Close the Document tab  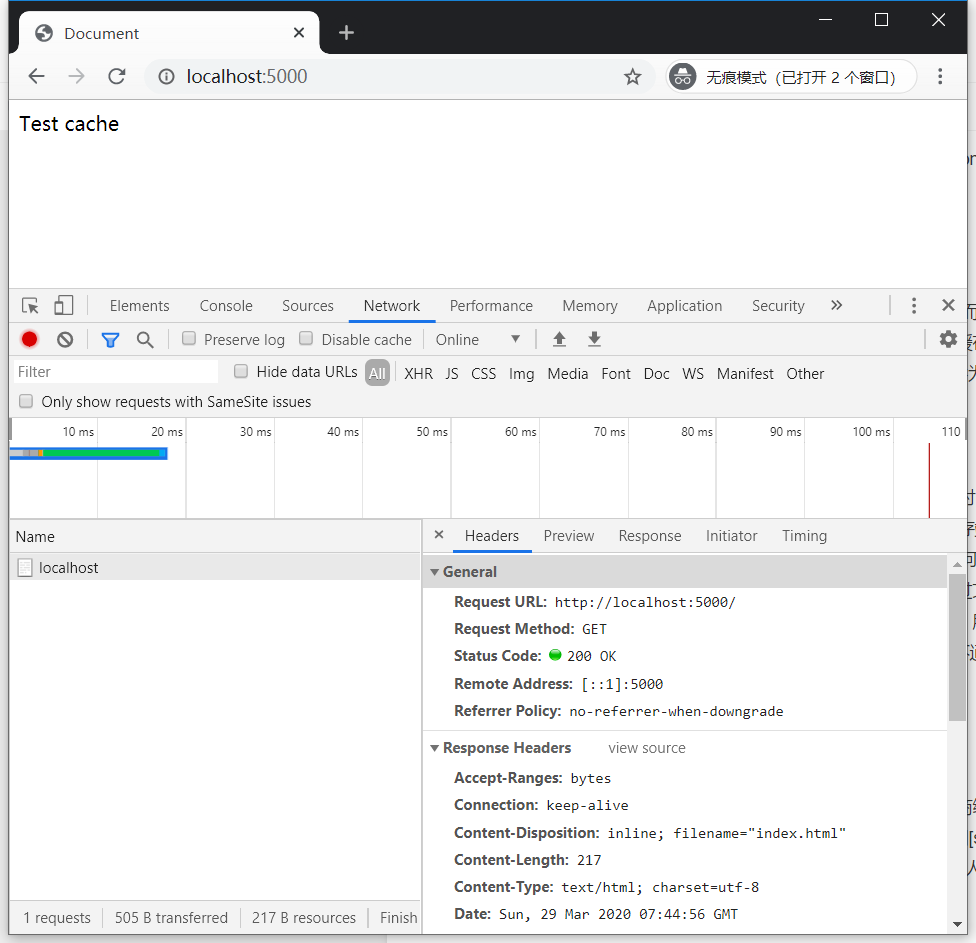pos(299,32)
